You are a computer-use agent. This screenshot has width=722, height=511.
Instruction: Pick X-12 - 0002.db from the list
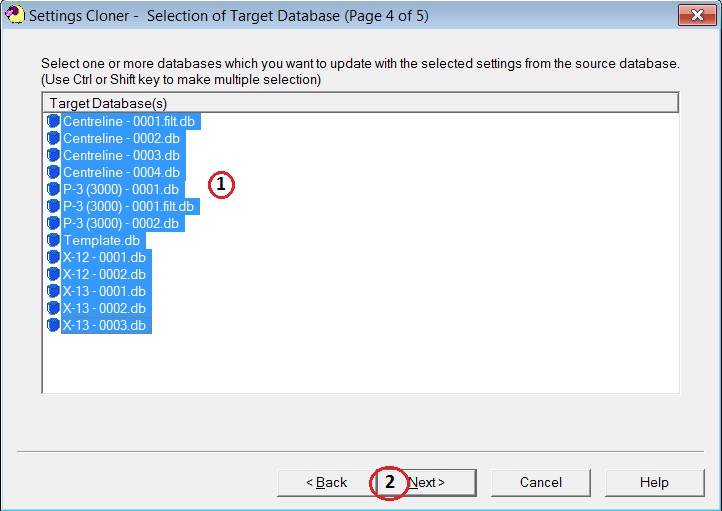coord(104,274)
